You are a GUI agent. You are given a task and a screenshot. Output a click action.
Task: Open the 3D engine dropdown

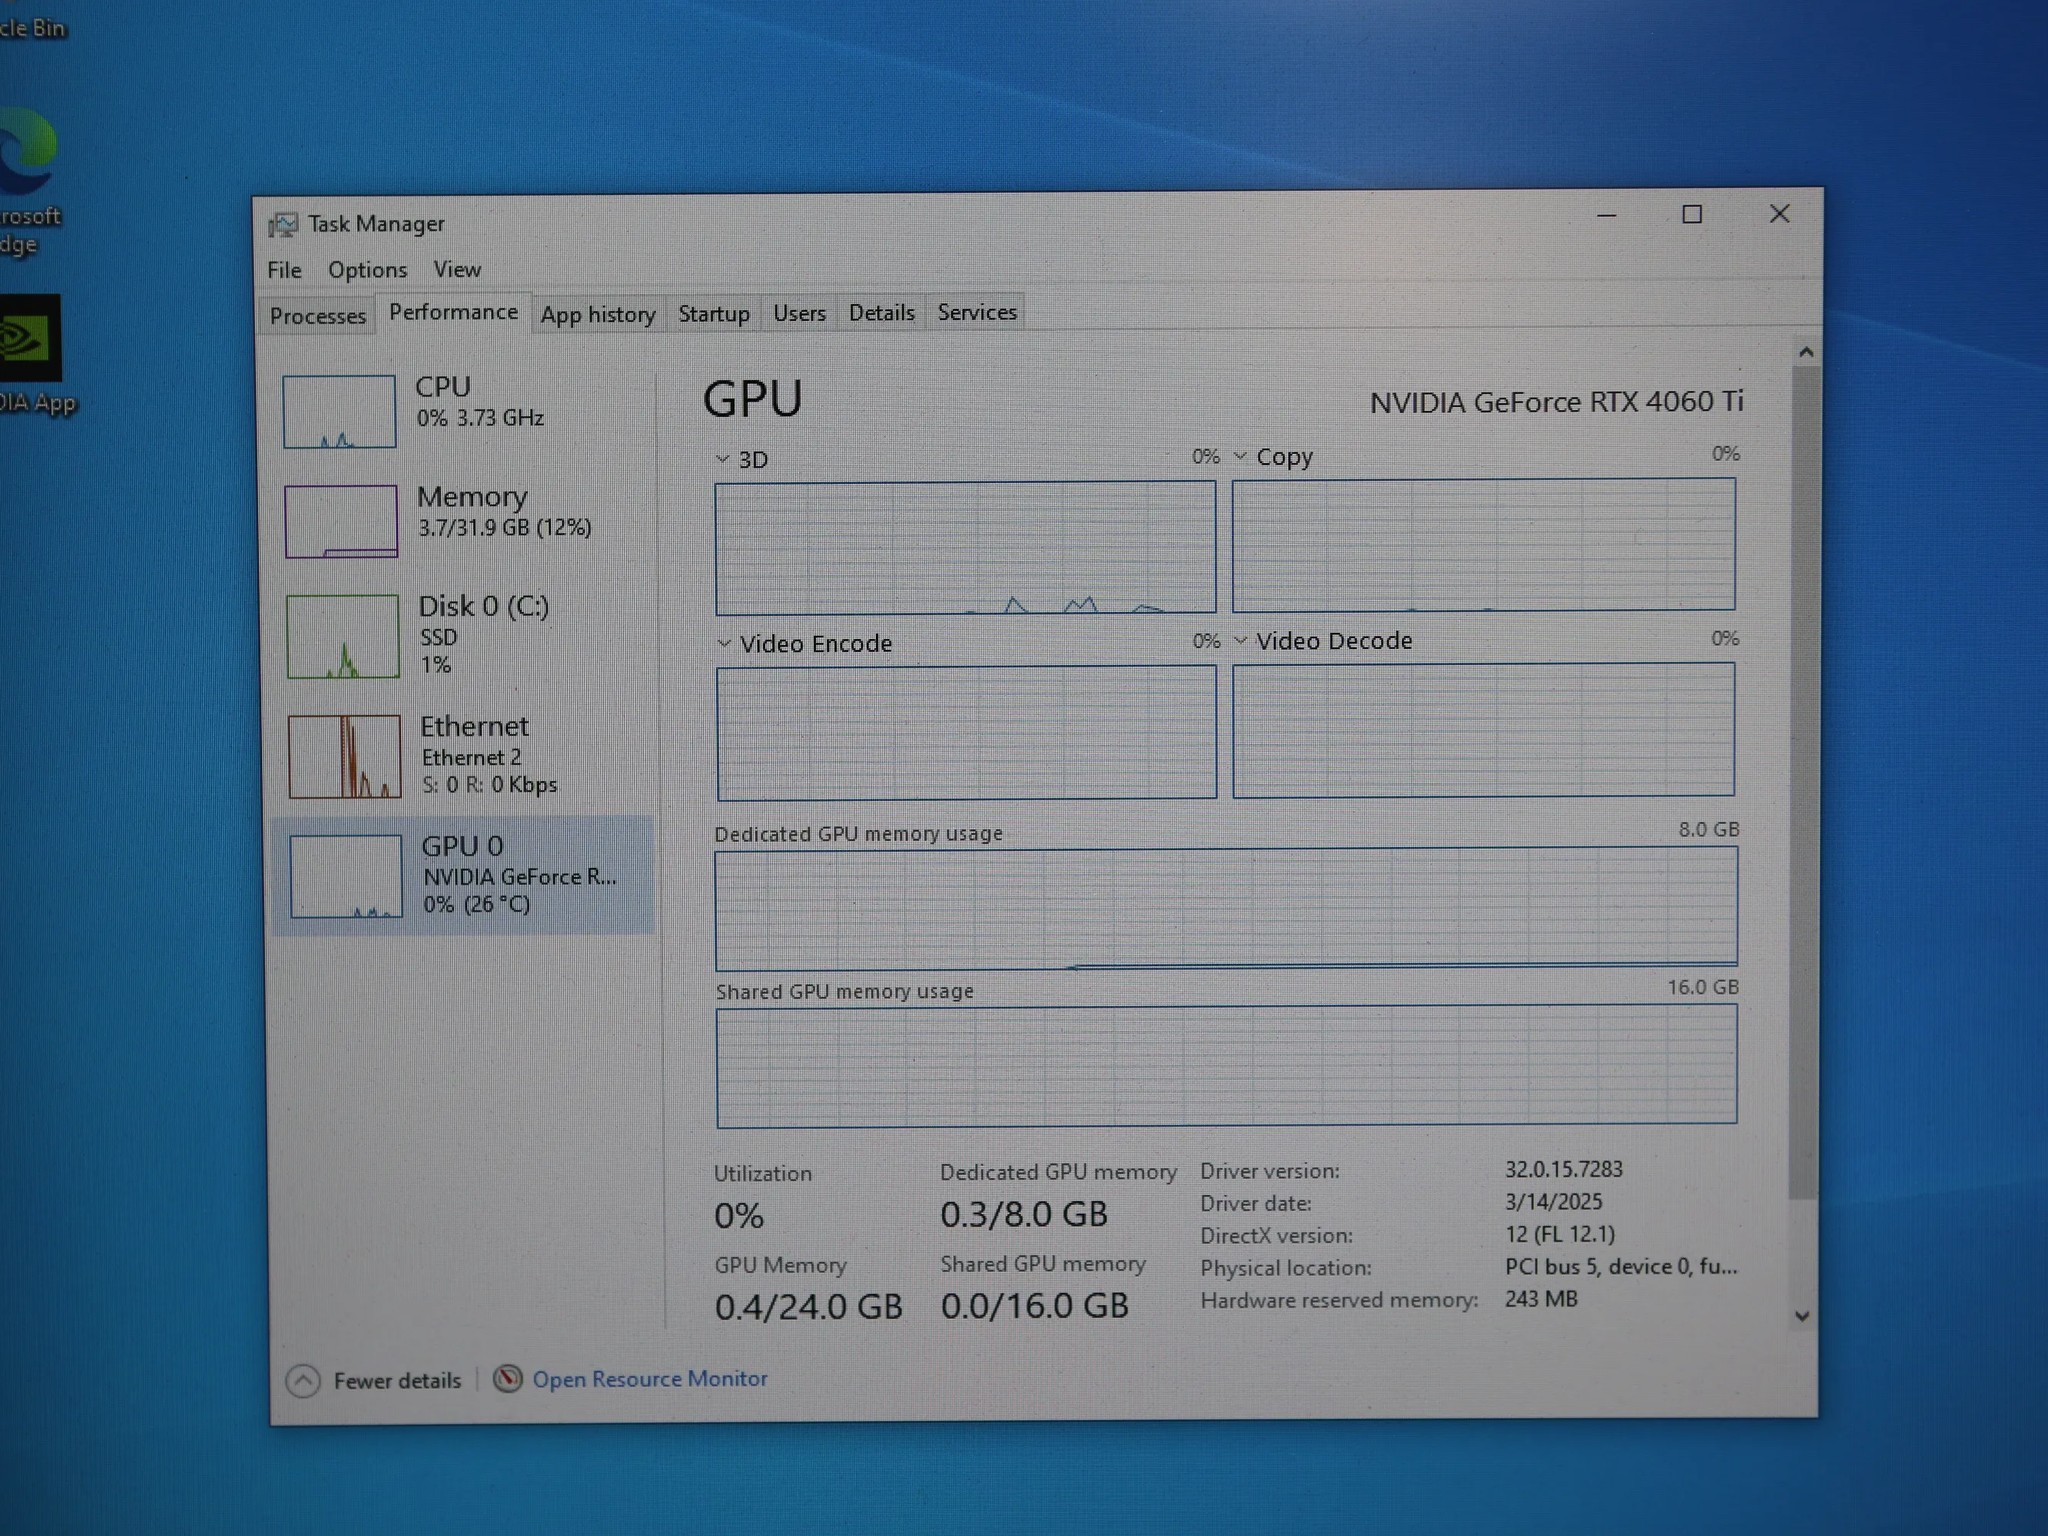pyautogui.click(x=723, y=459)
